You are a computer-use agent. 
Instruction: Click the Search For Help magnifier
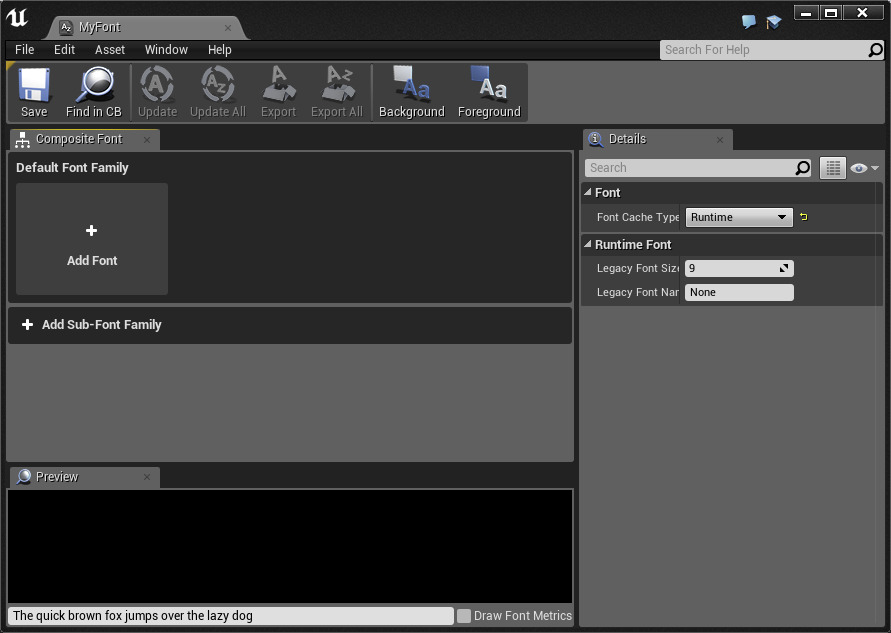click(876, 50)
